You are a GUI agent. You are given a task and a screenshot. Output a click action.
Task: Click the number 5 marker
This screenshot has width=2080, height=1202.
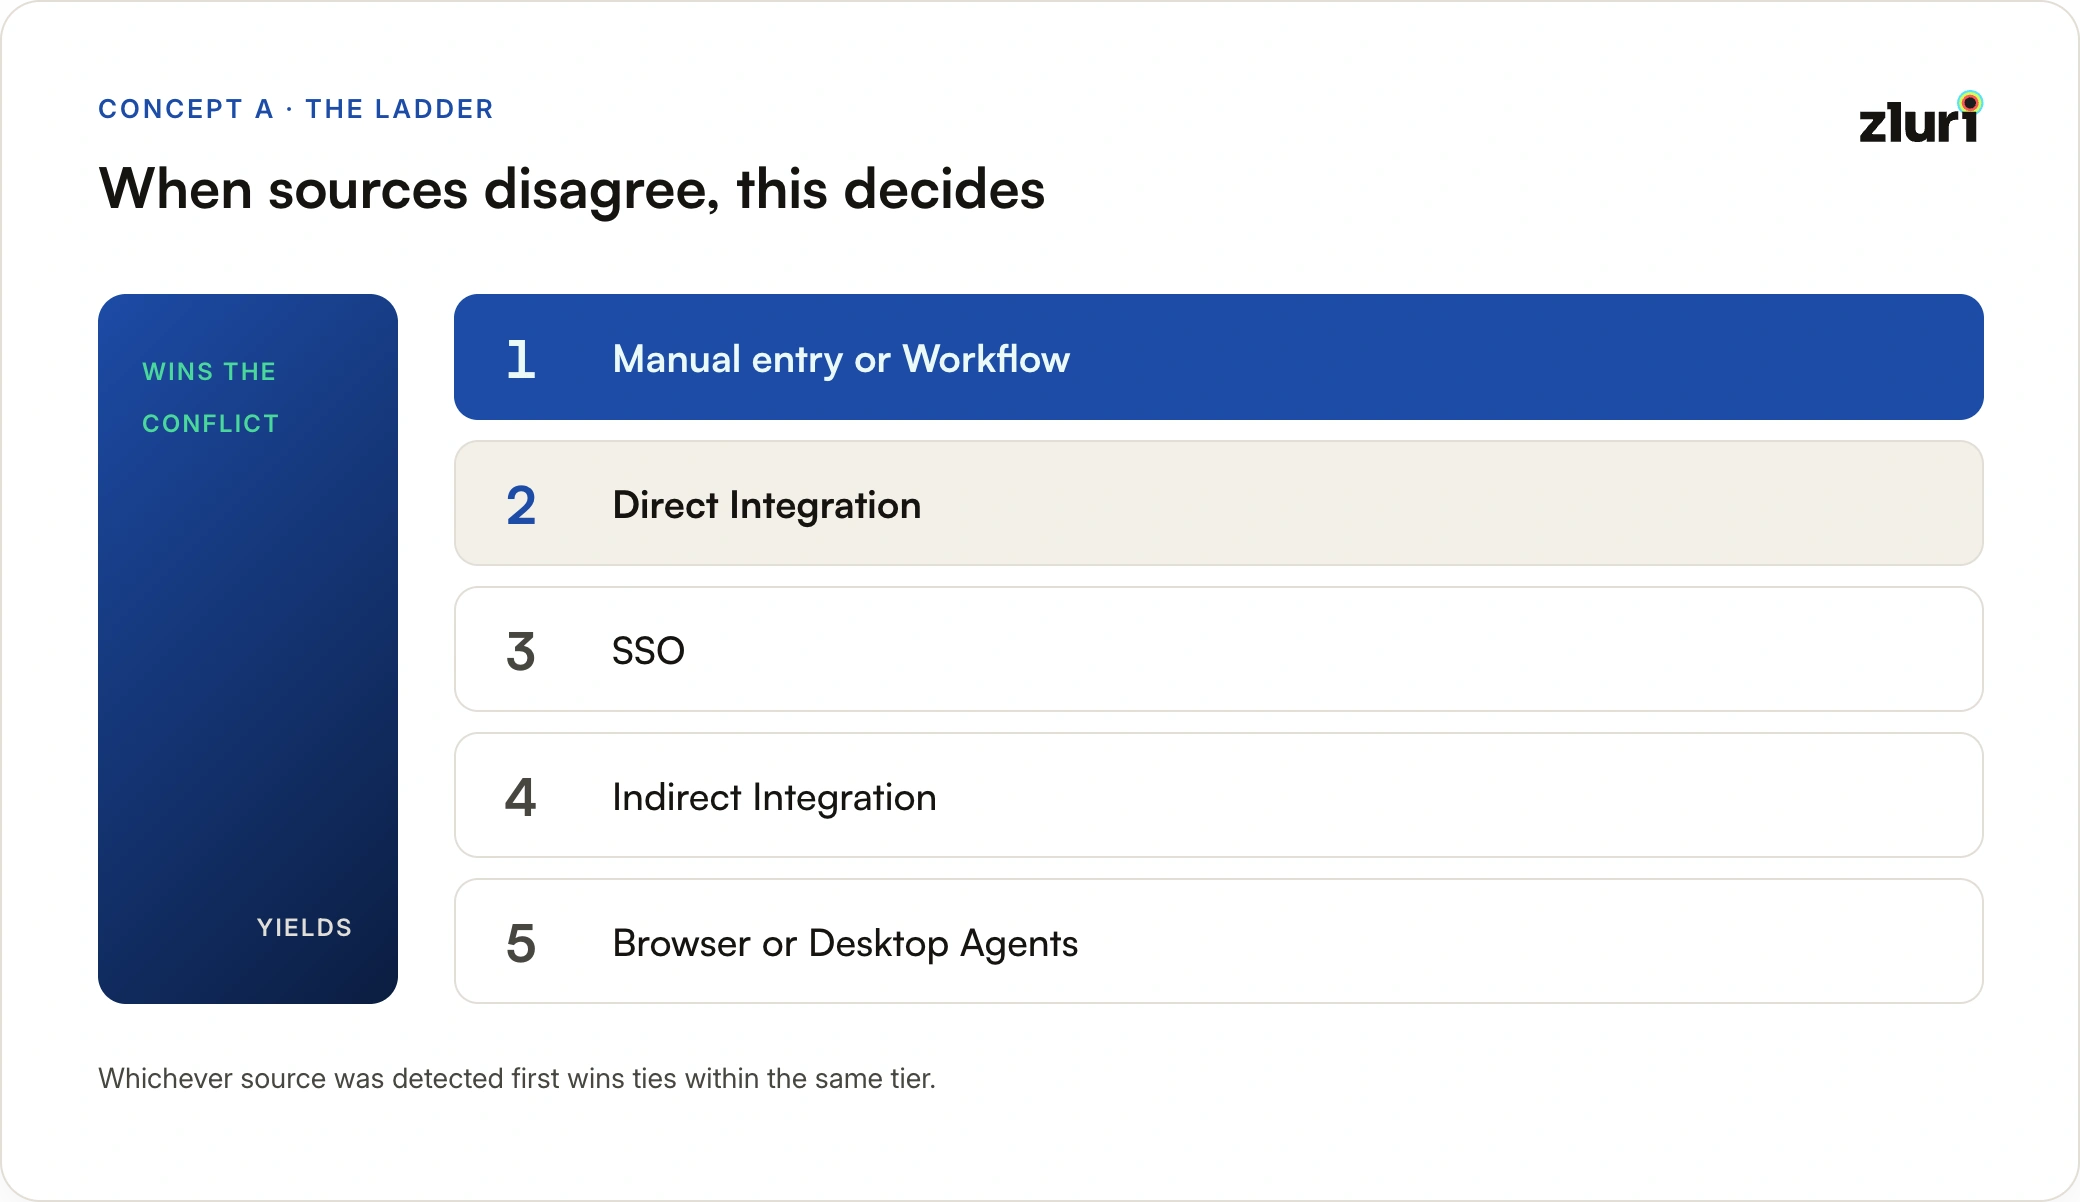click(x=521, y=943)
